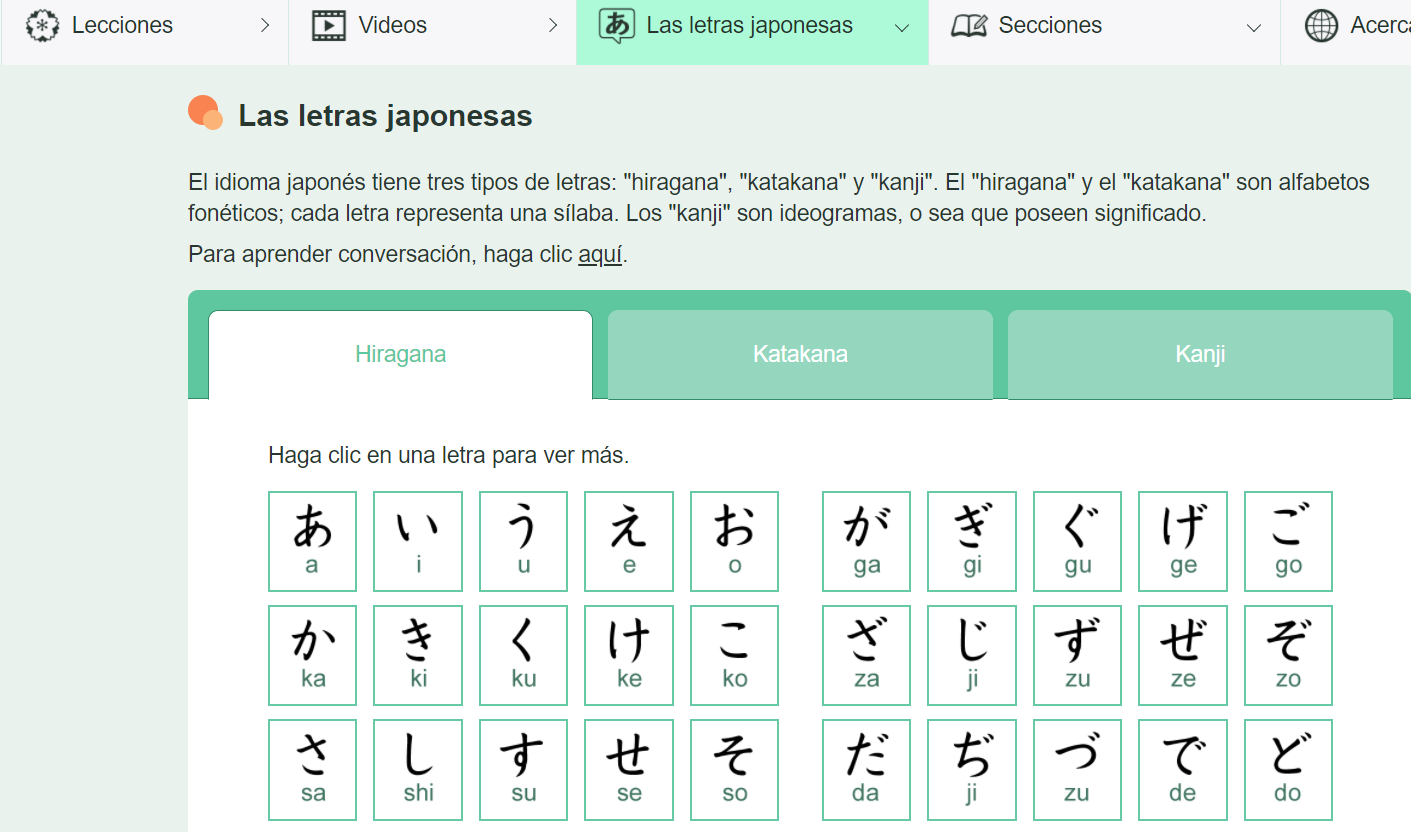Click the Lecciones flower icon
The width and height of the screenshot is (1411, 832).
click(x=42, y=26)
